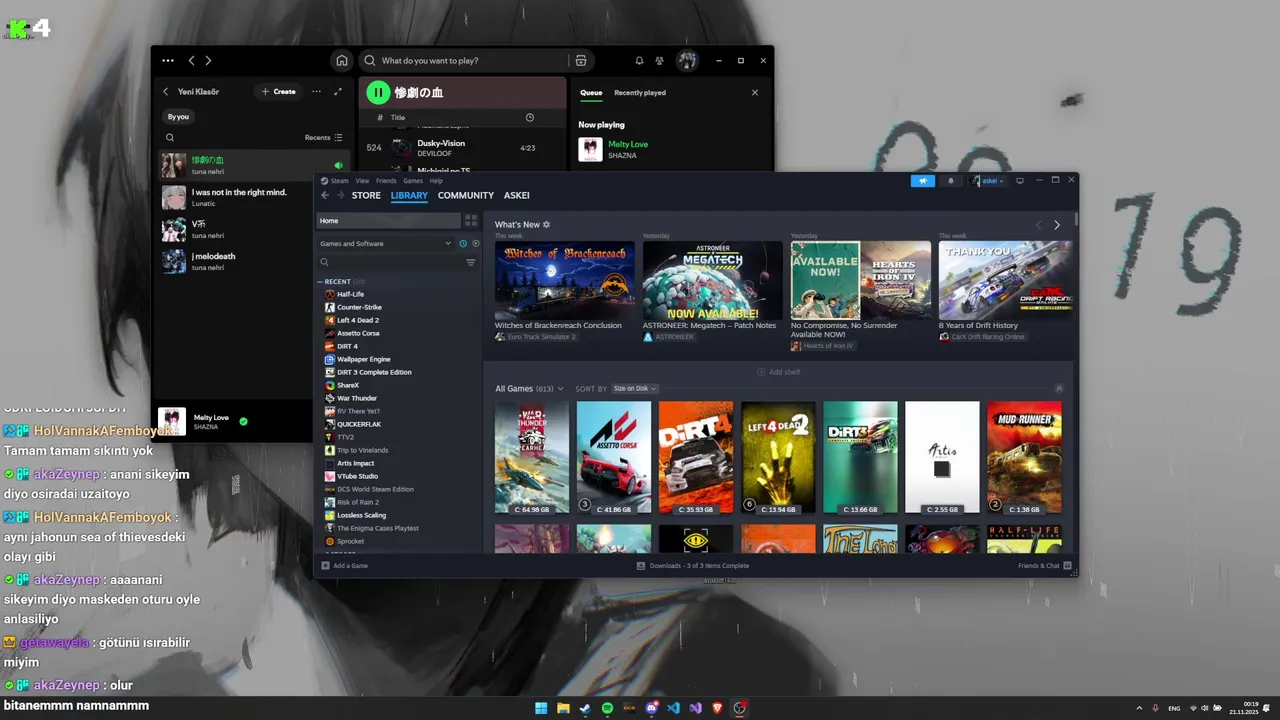Click Create button in Spotify library

click(278, 92)
